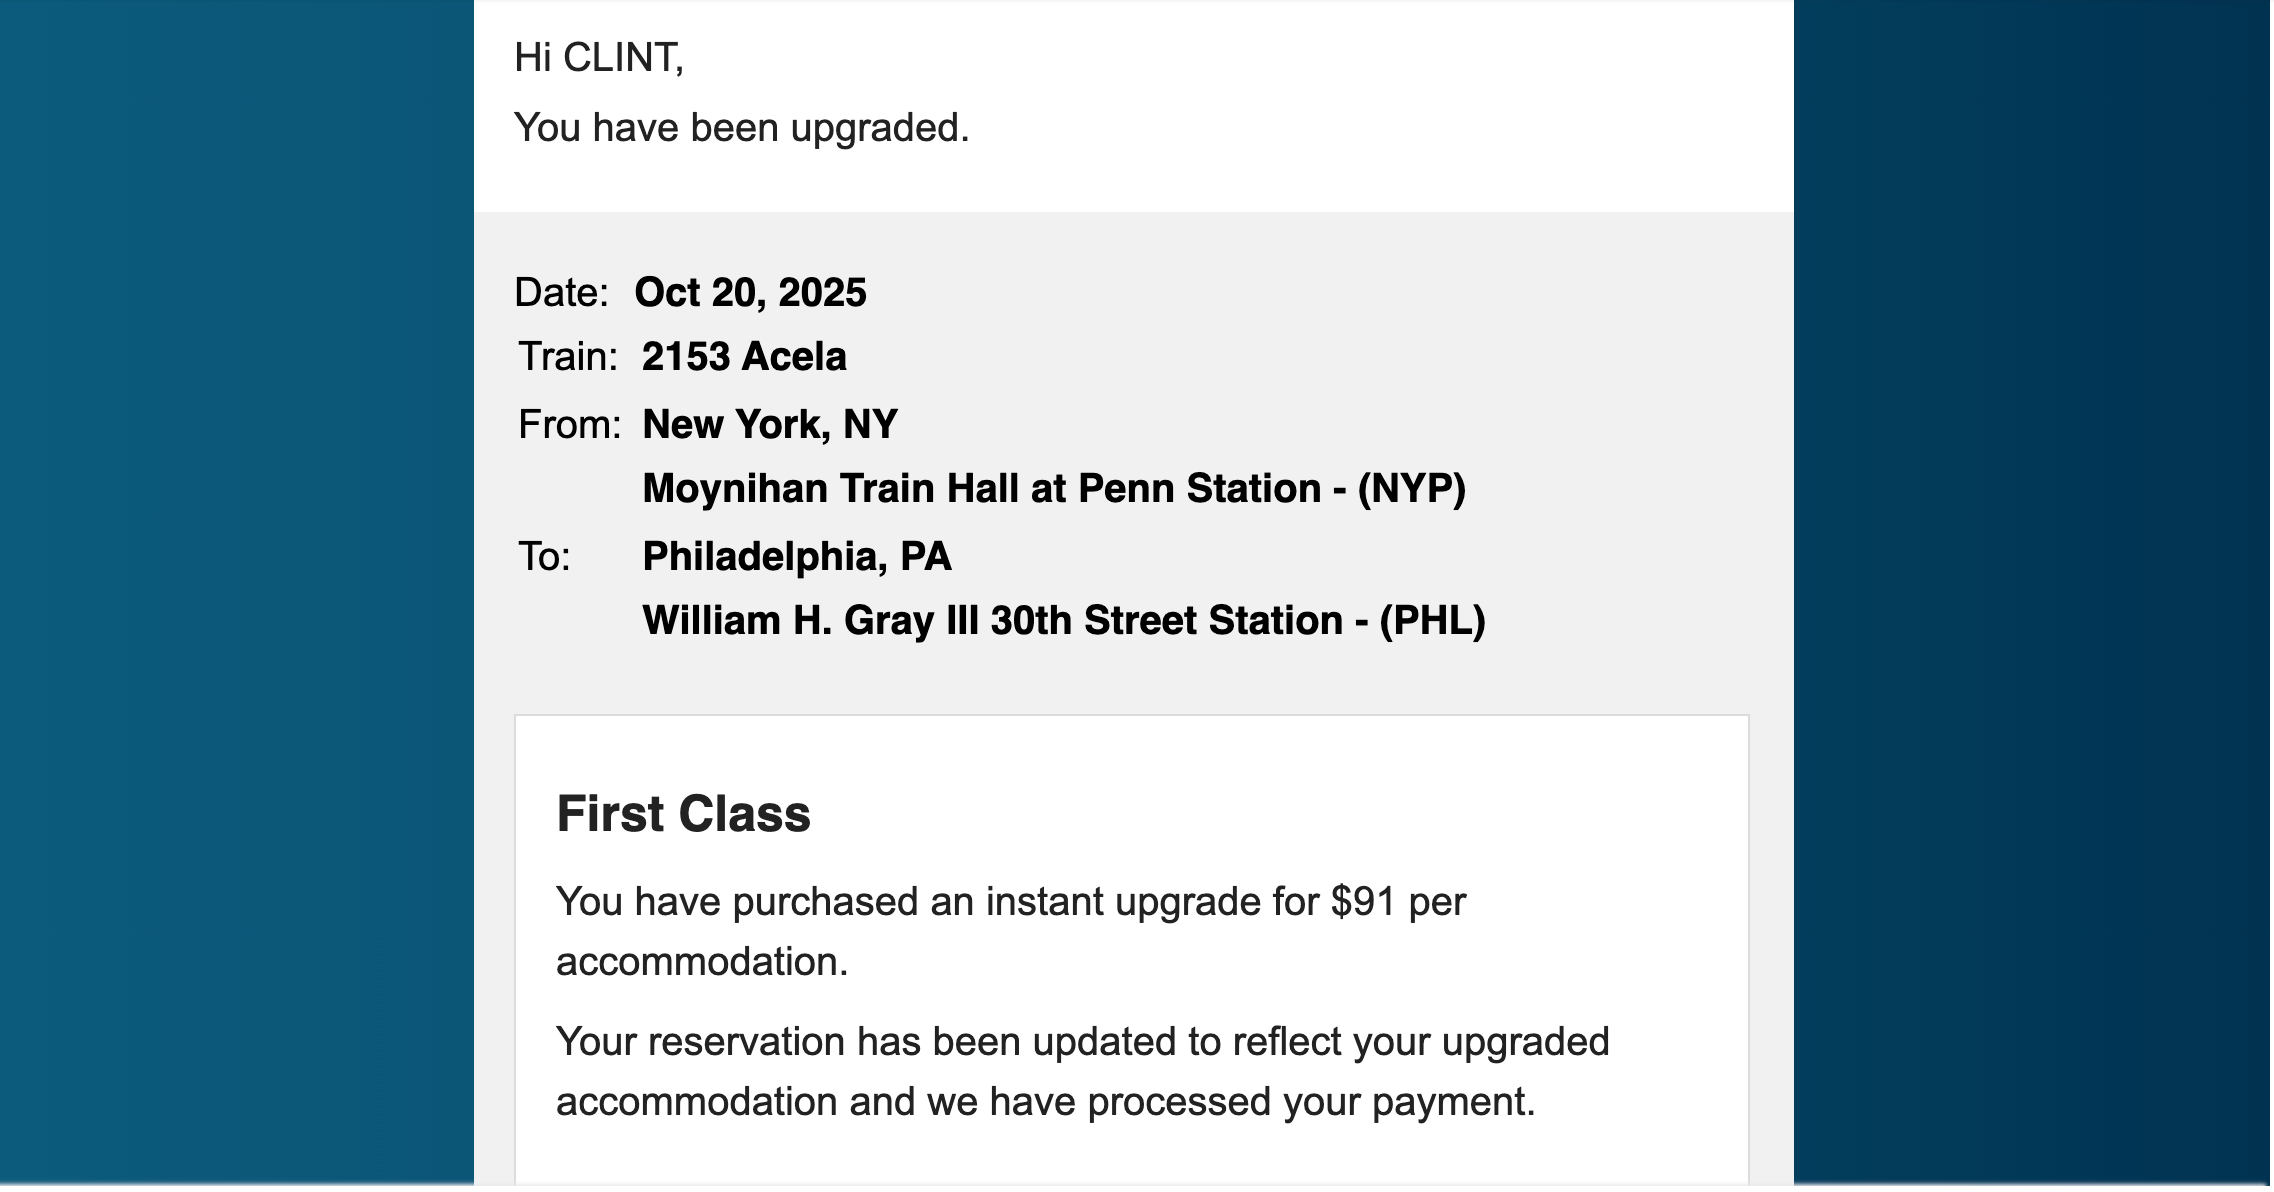This screenshot has height=1192, width=2274.
Task: Select the train name 2153 Acela
Action: pyautogui.click(x=744, y=357)
